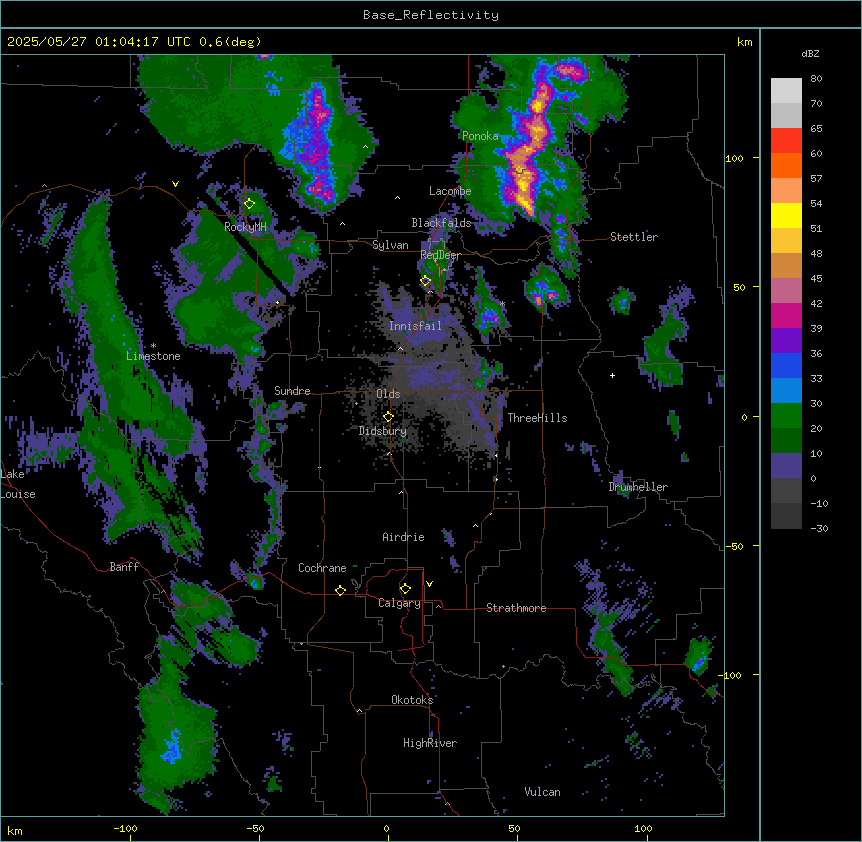Select the HighRiver label

pos(430,743)
